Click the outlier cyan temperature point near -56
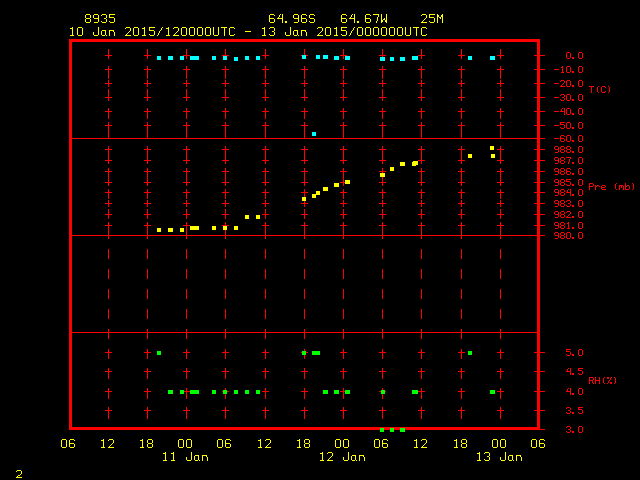This screenshot has height=480, width=640. coord(314,134)
